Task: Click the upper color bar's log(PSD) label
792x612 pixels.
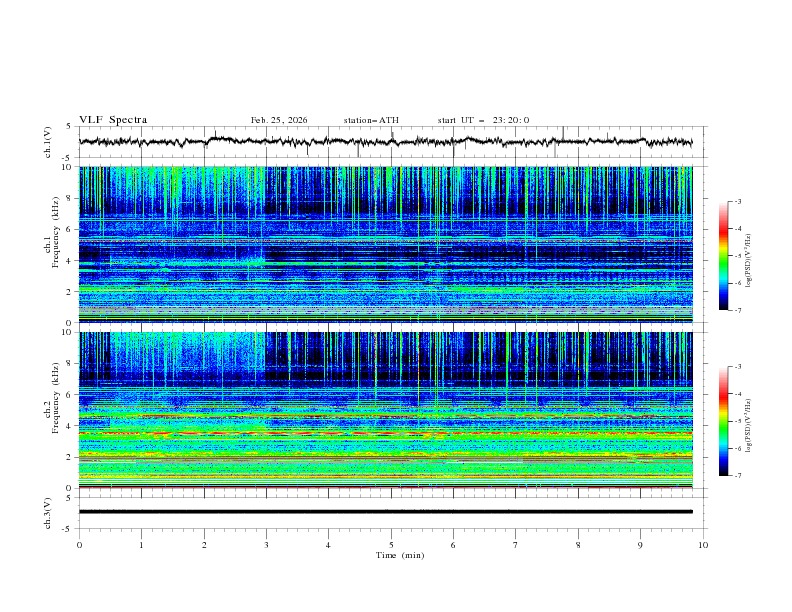Action: coord(749,261)
